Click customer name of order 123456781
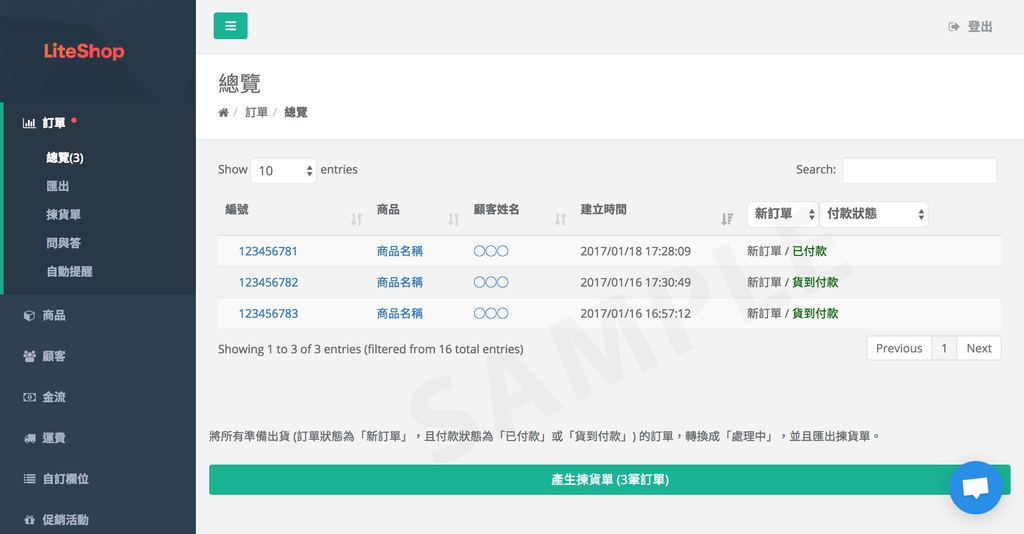 tap(491, 251)
